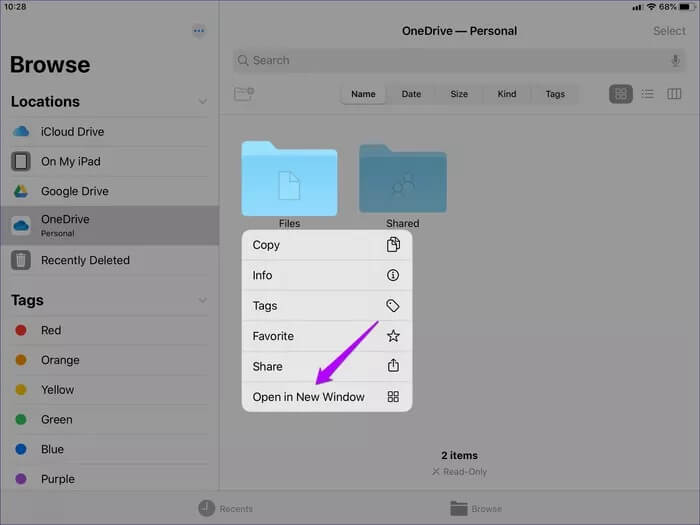Click the OneDrive cloud icon
The width and height of the screenshot is (700, 525).
[x=21, y=225]
